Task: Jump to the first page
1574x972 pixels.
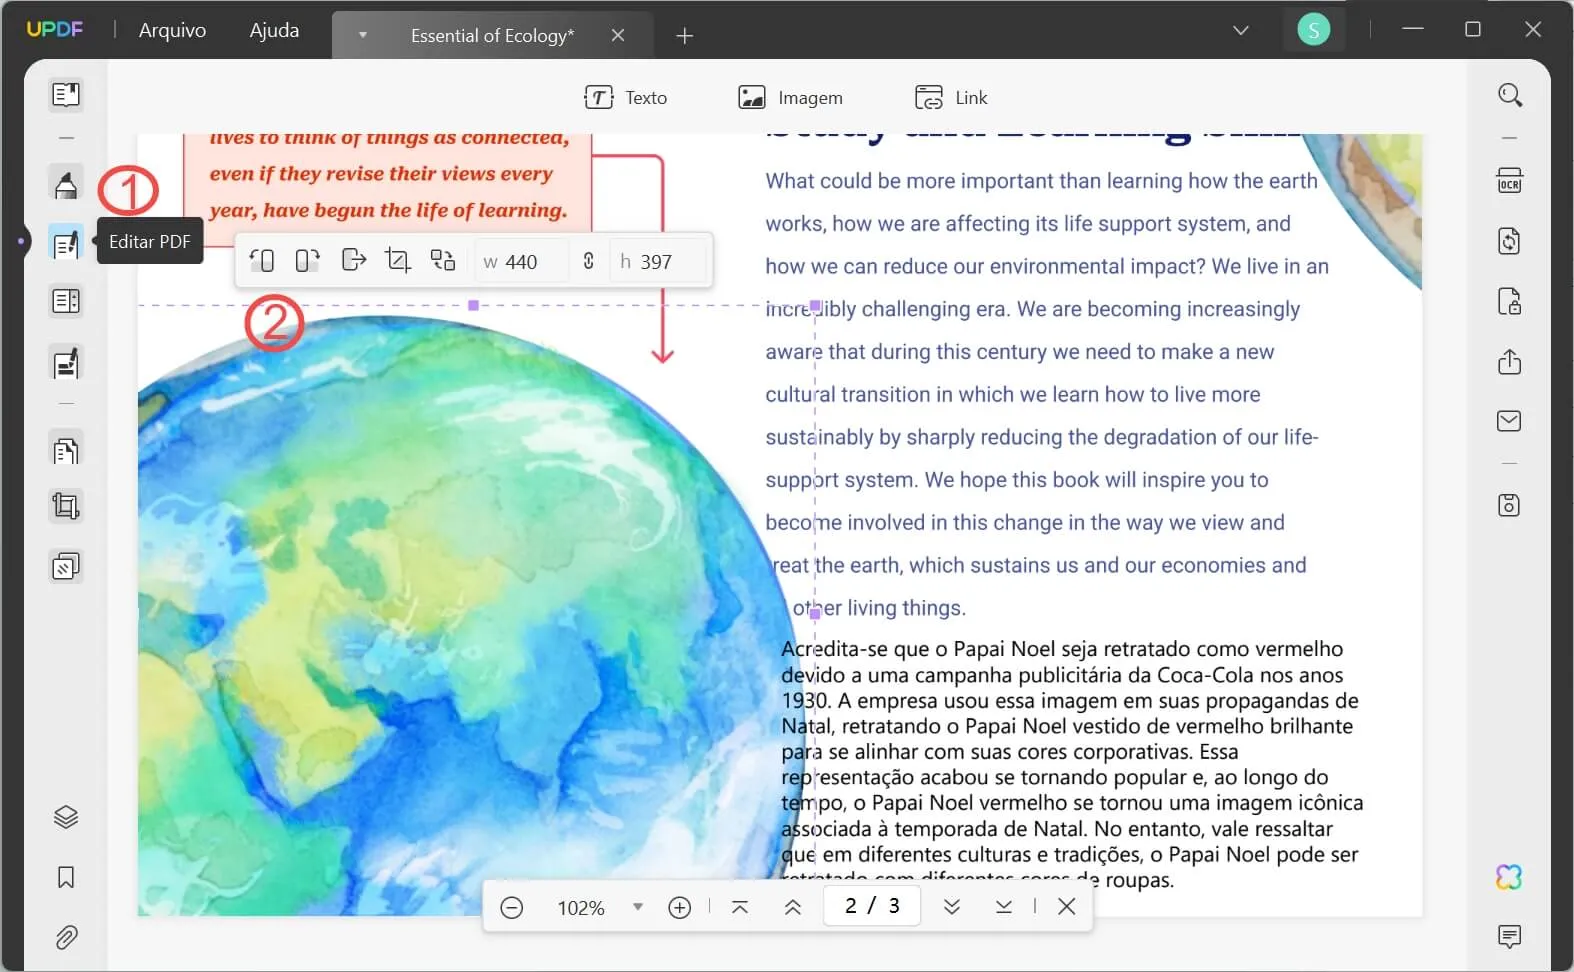Action: pyautogui.click(x=740, y=907)
